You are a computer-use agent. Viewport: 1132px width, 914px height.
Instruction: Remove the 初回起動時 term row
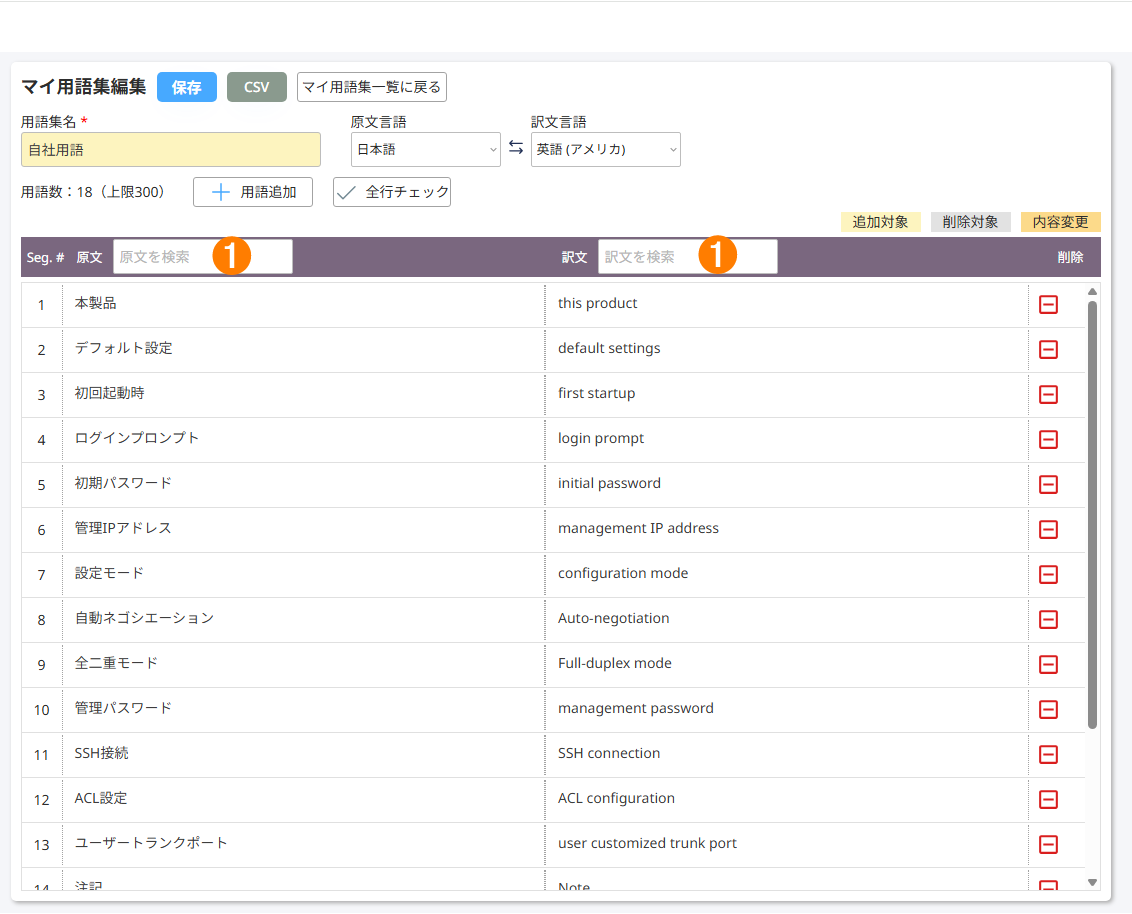point(1048,394)
